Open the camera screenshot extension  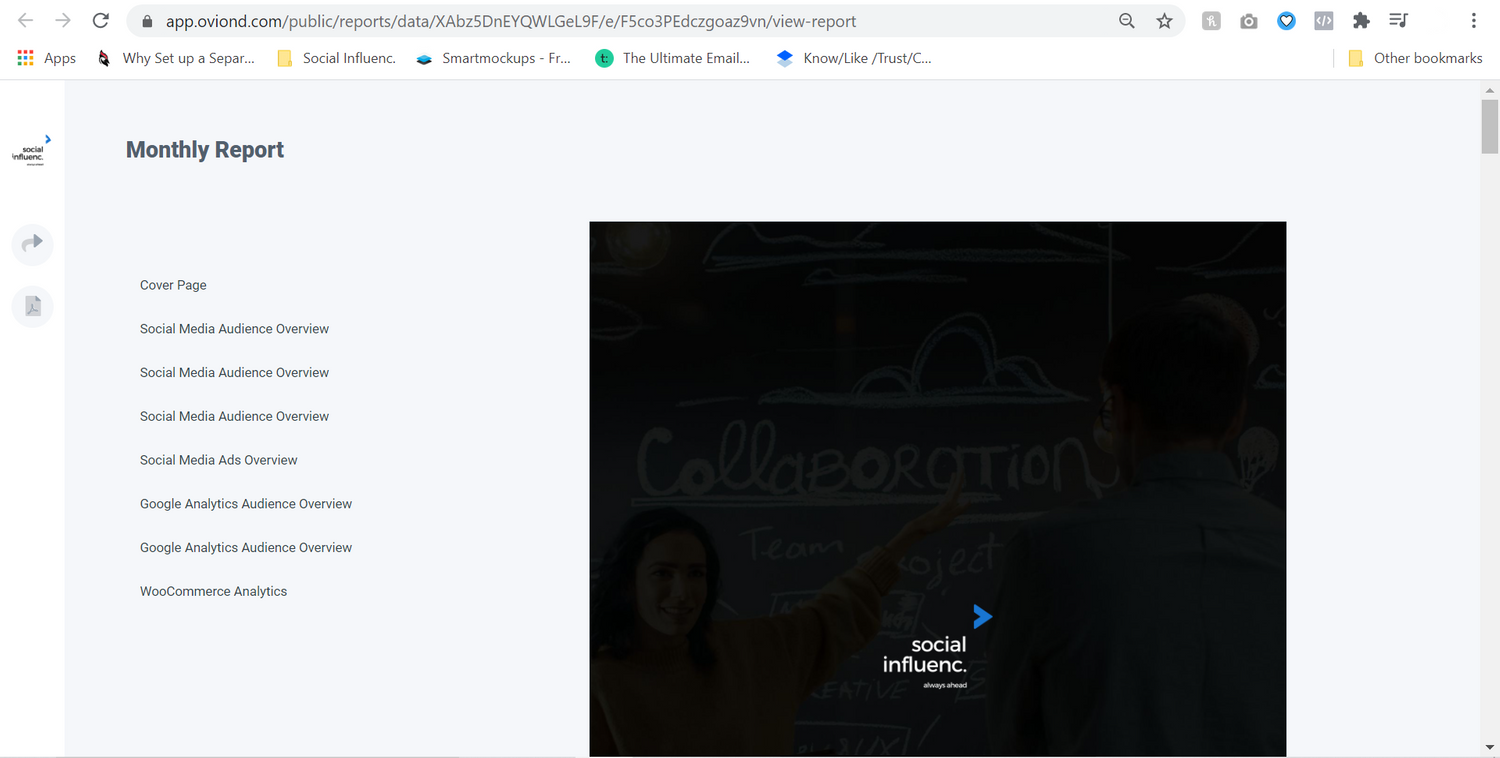pyautogui.click(x=1248, y=20)
